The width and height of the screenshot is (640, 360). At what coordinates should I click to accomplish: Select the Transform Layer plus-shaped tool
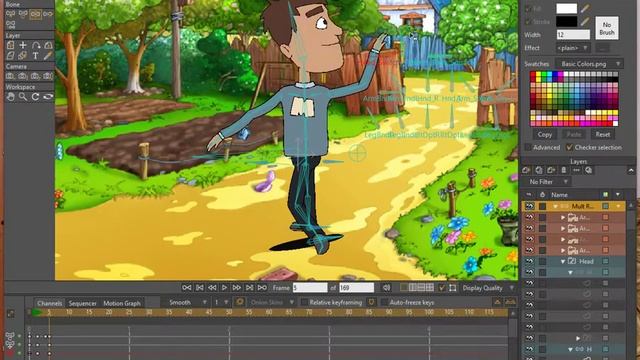(23, 45)
